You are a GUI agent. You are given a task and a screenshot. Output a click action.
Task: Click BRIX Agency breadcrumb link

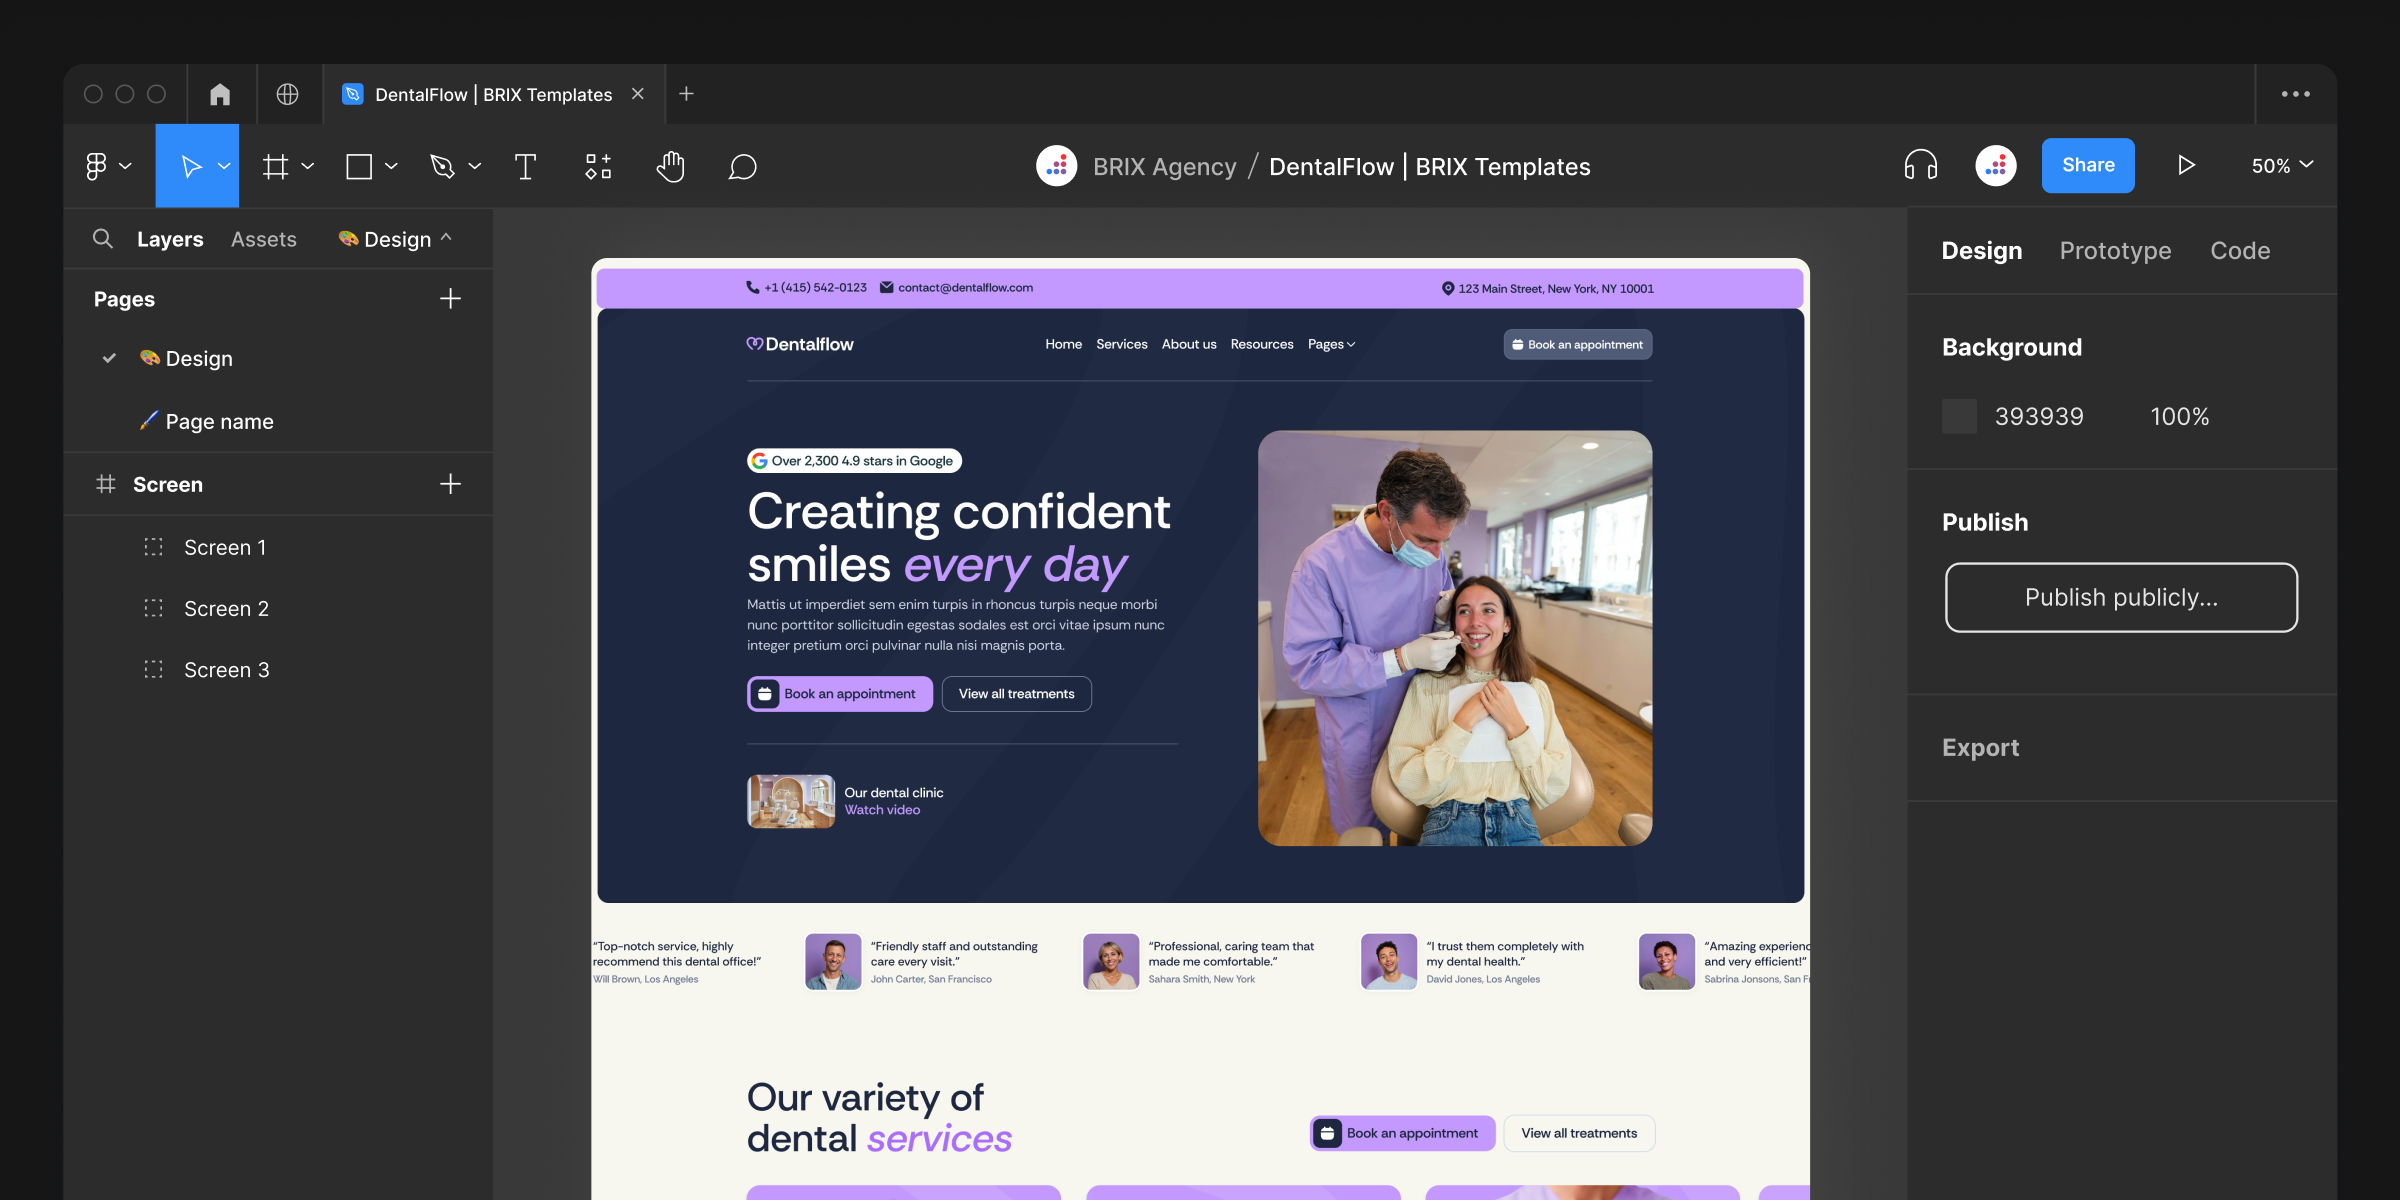[1164, 166]
